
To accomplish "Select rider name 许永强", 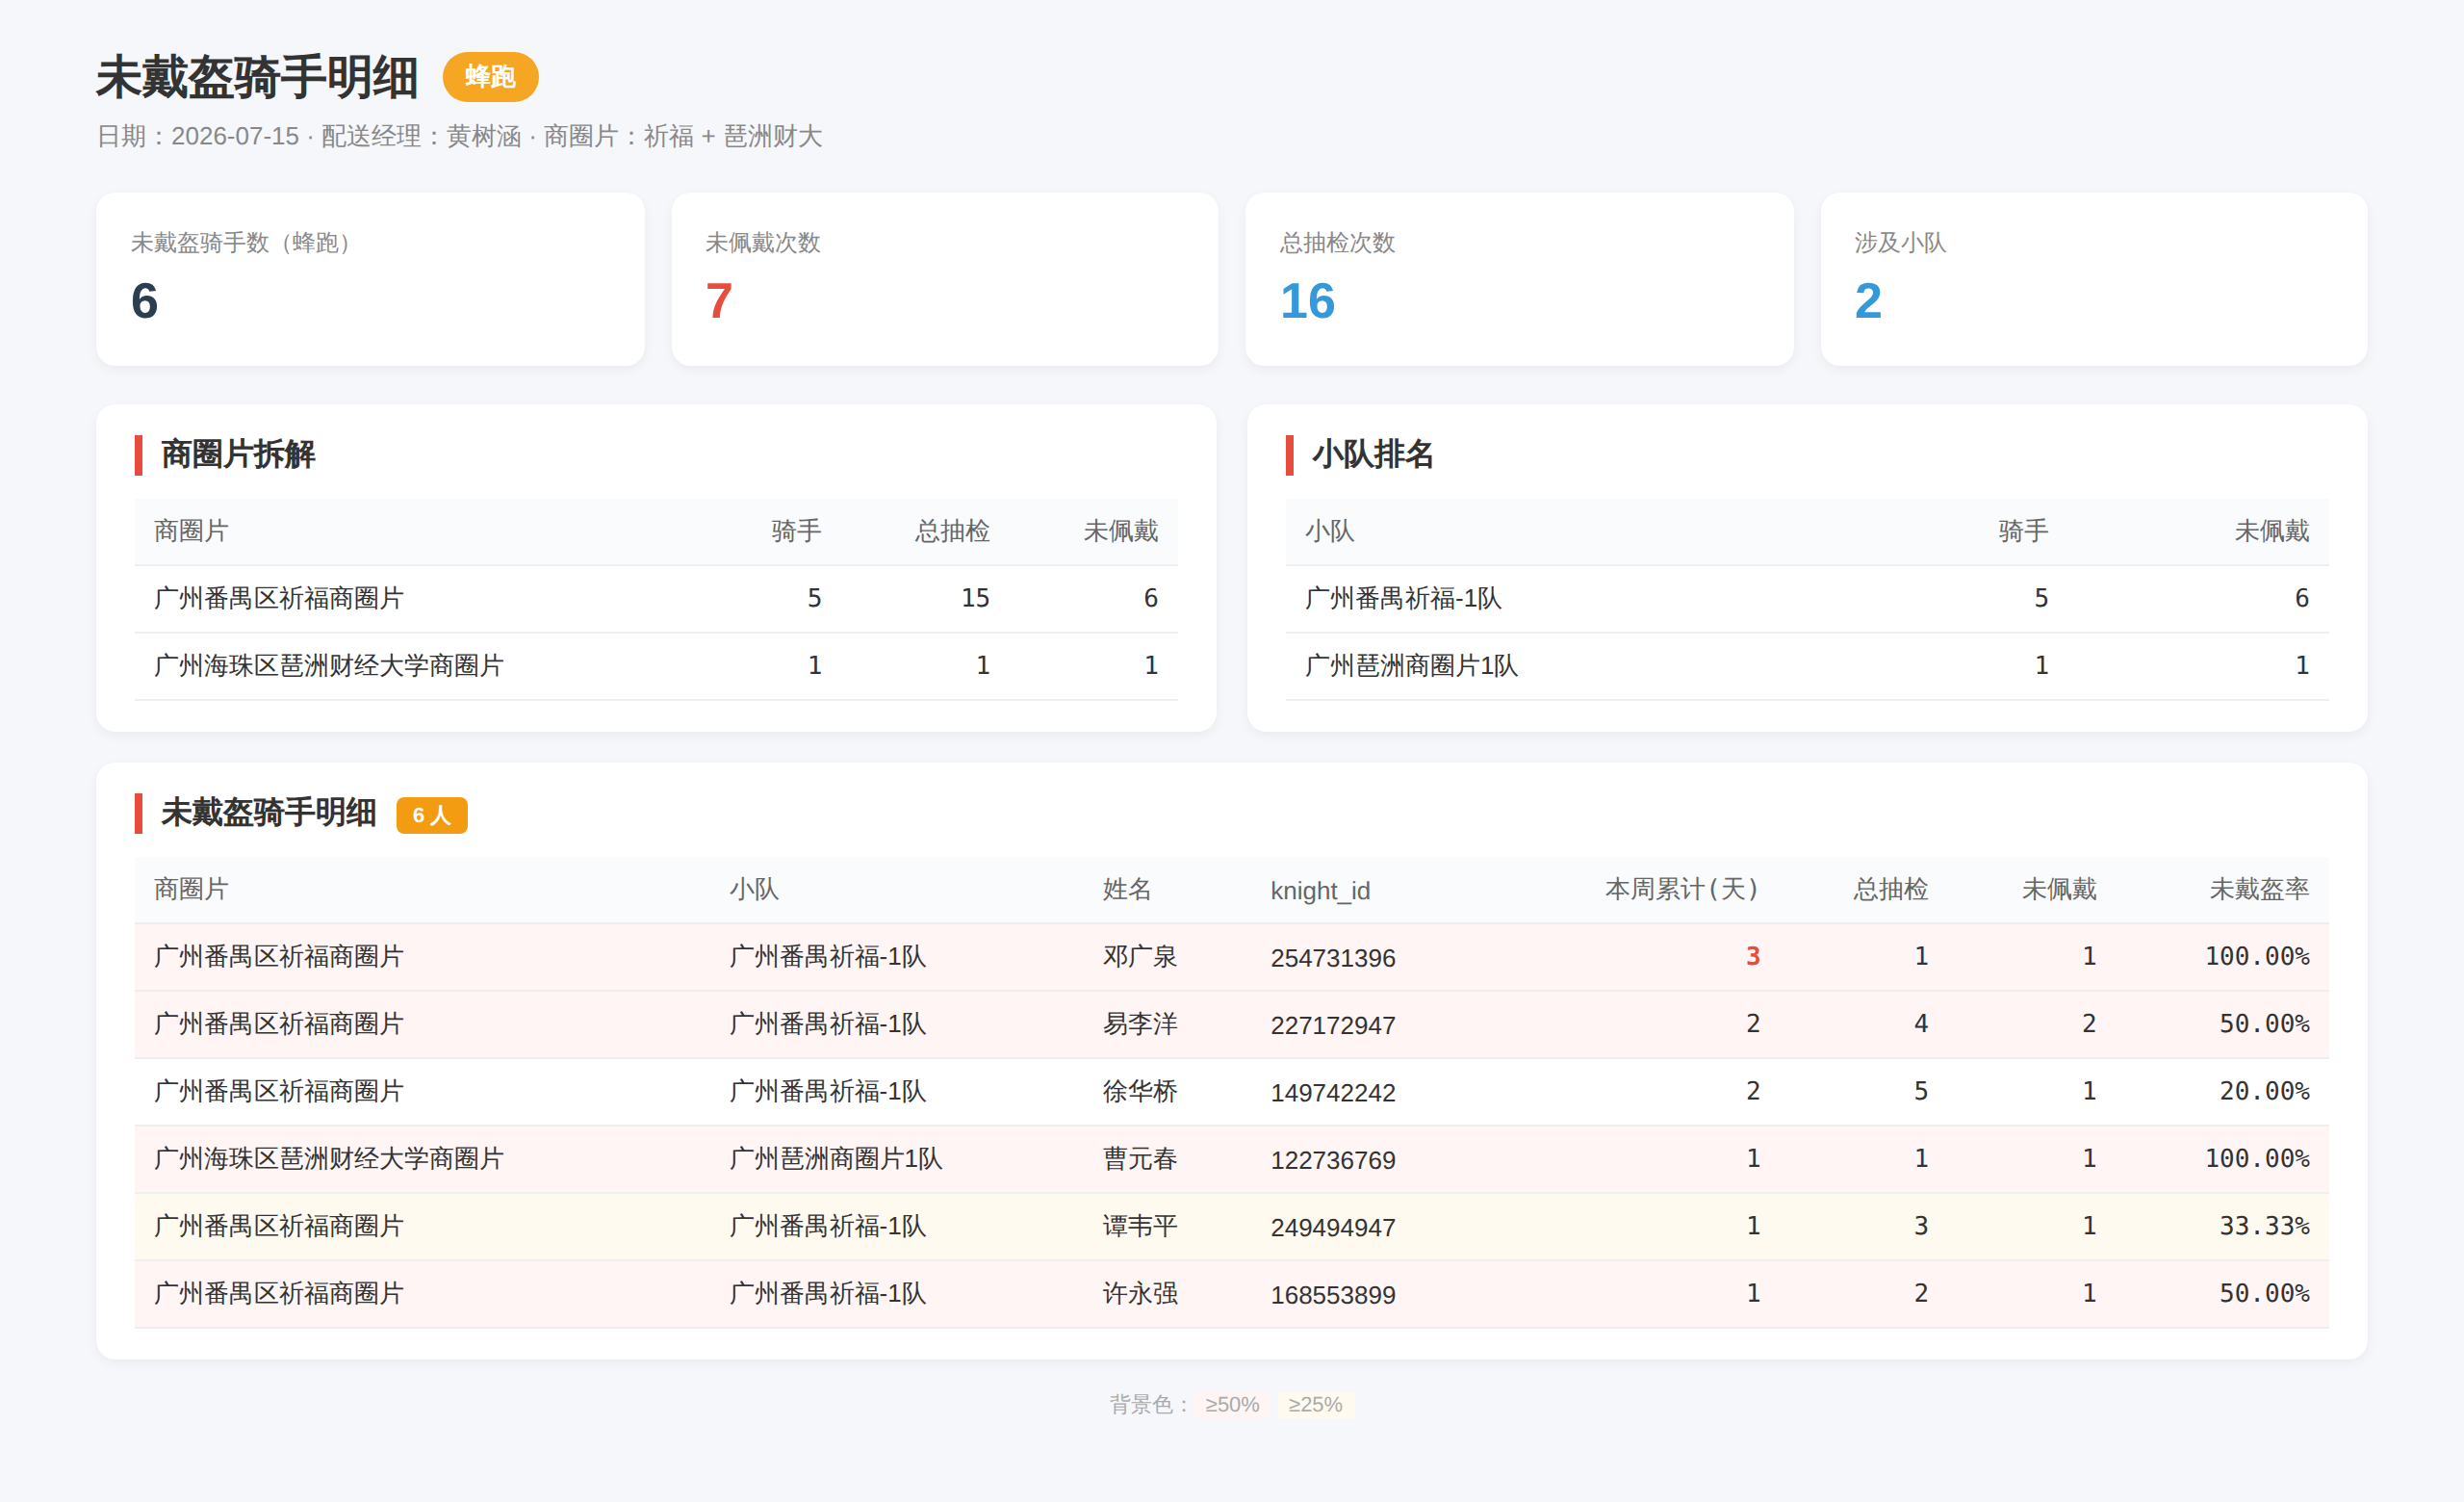I will pos(1140,1293).
